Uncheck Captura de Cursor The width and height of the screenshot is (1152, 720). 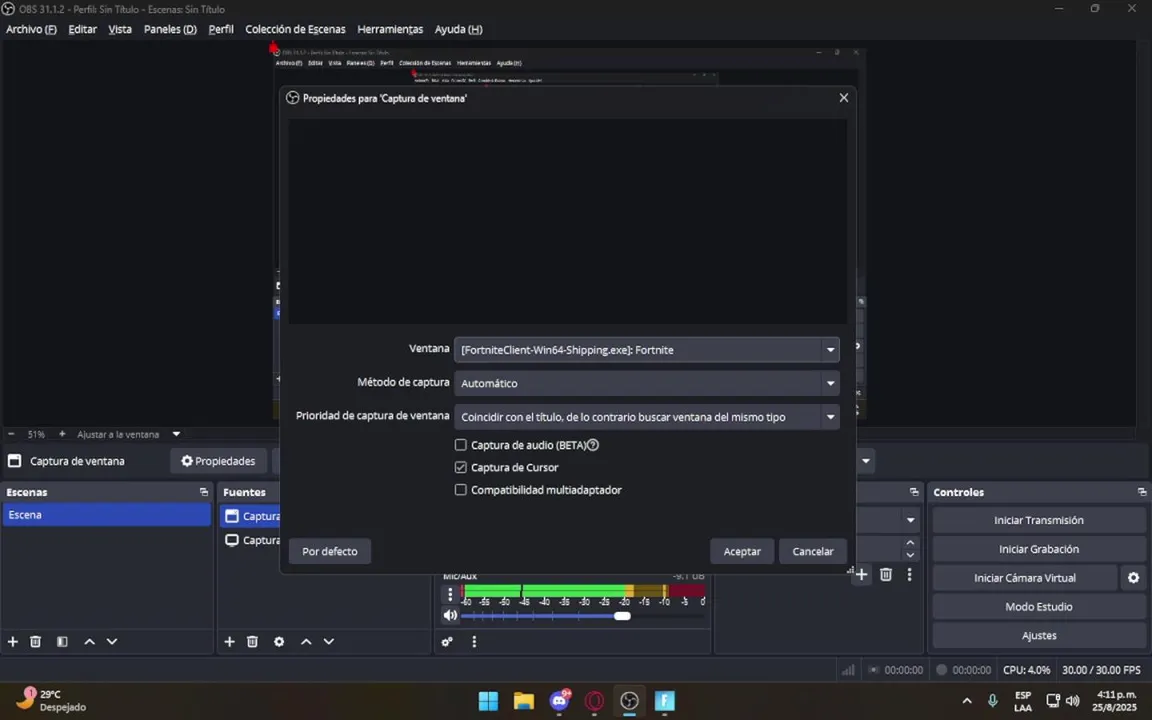pos(461,467)
